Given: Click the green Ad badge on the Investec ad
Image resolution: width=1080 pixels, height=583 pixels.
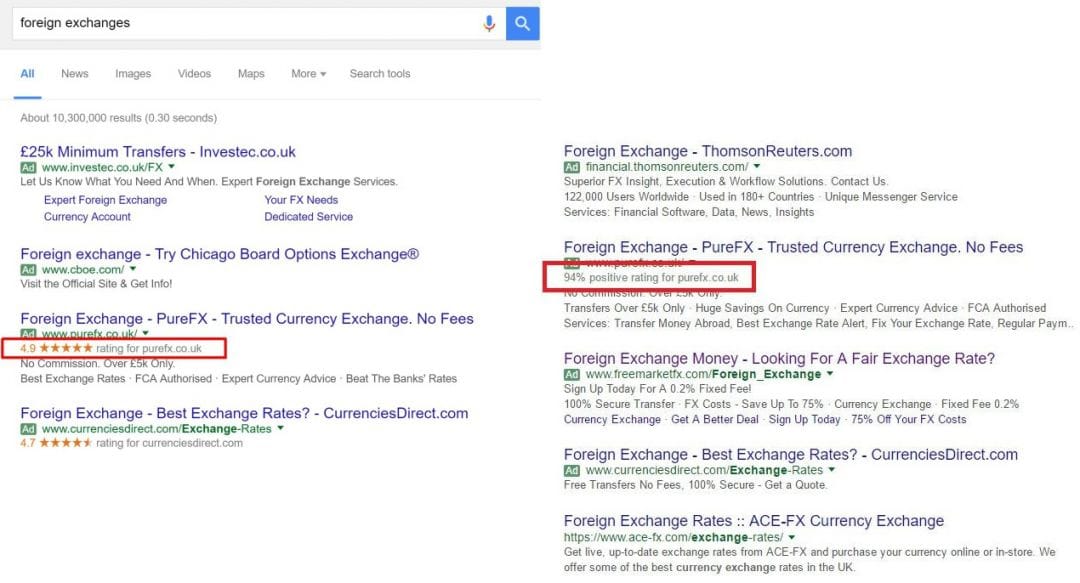Looking at the screenshot, I should pos(28,166).
